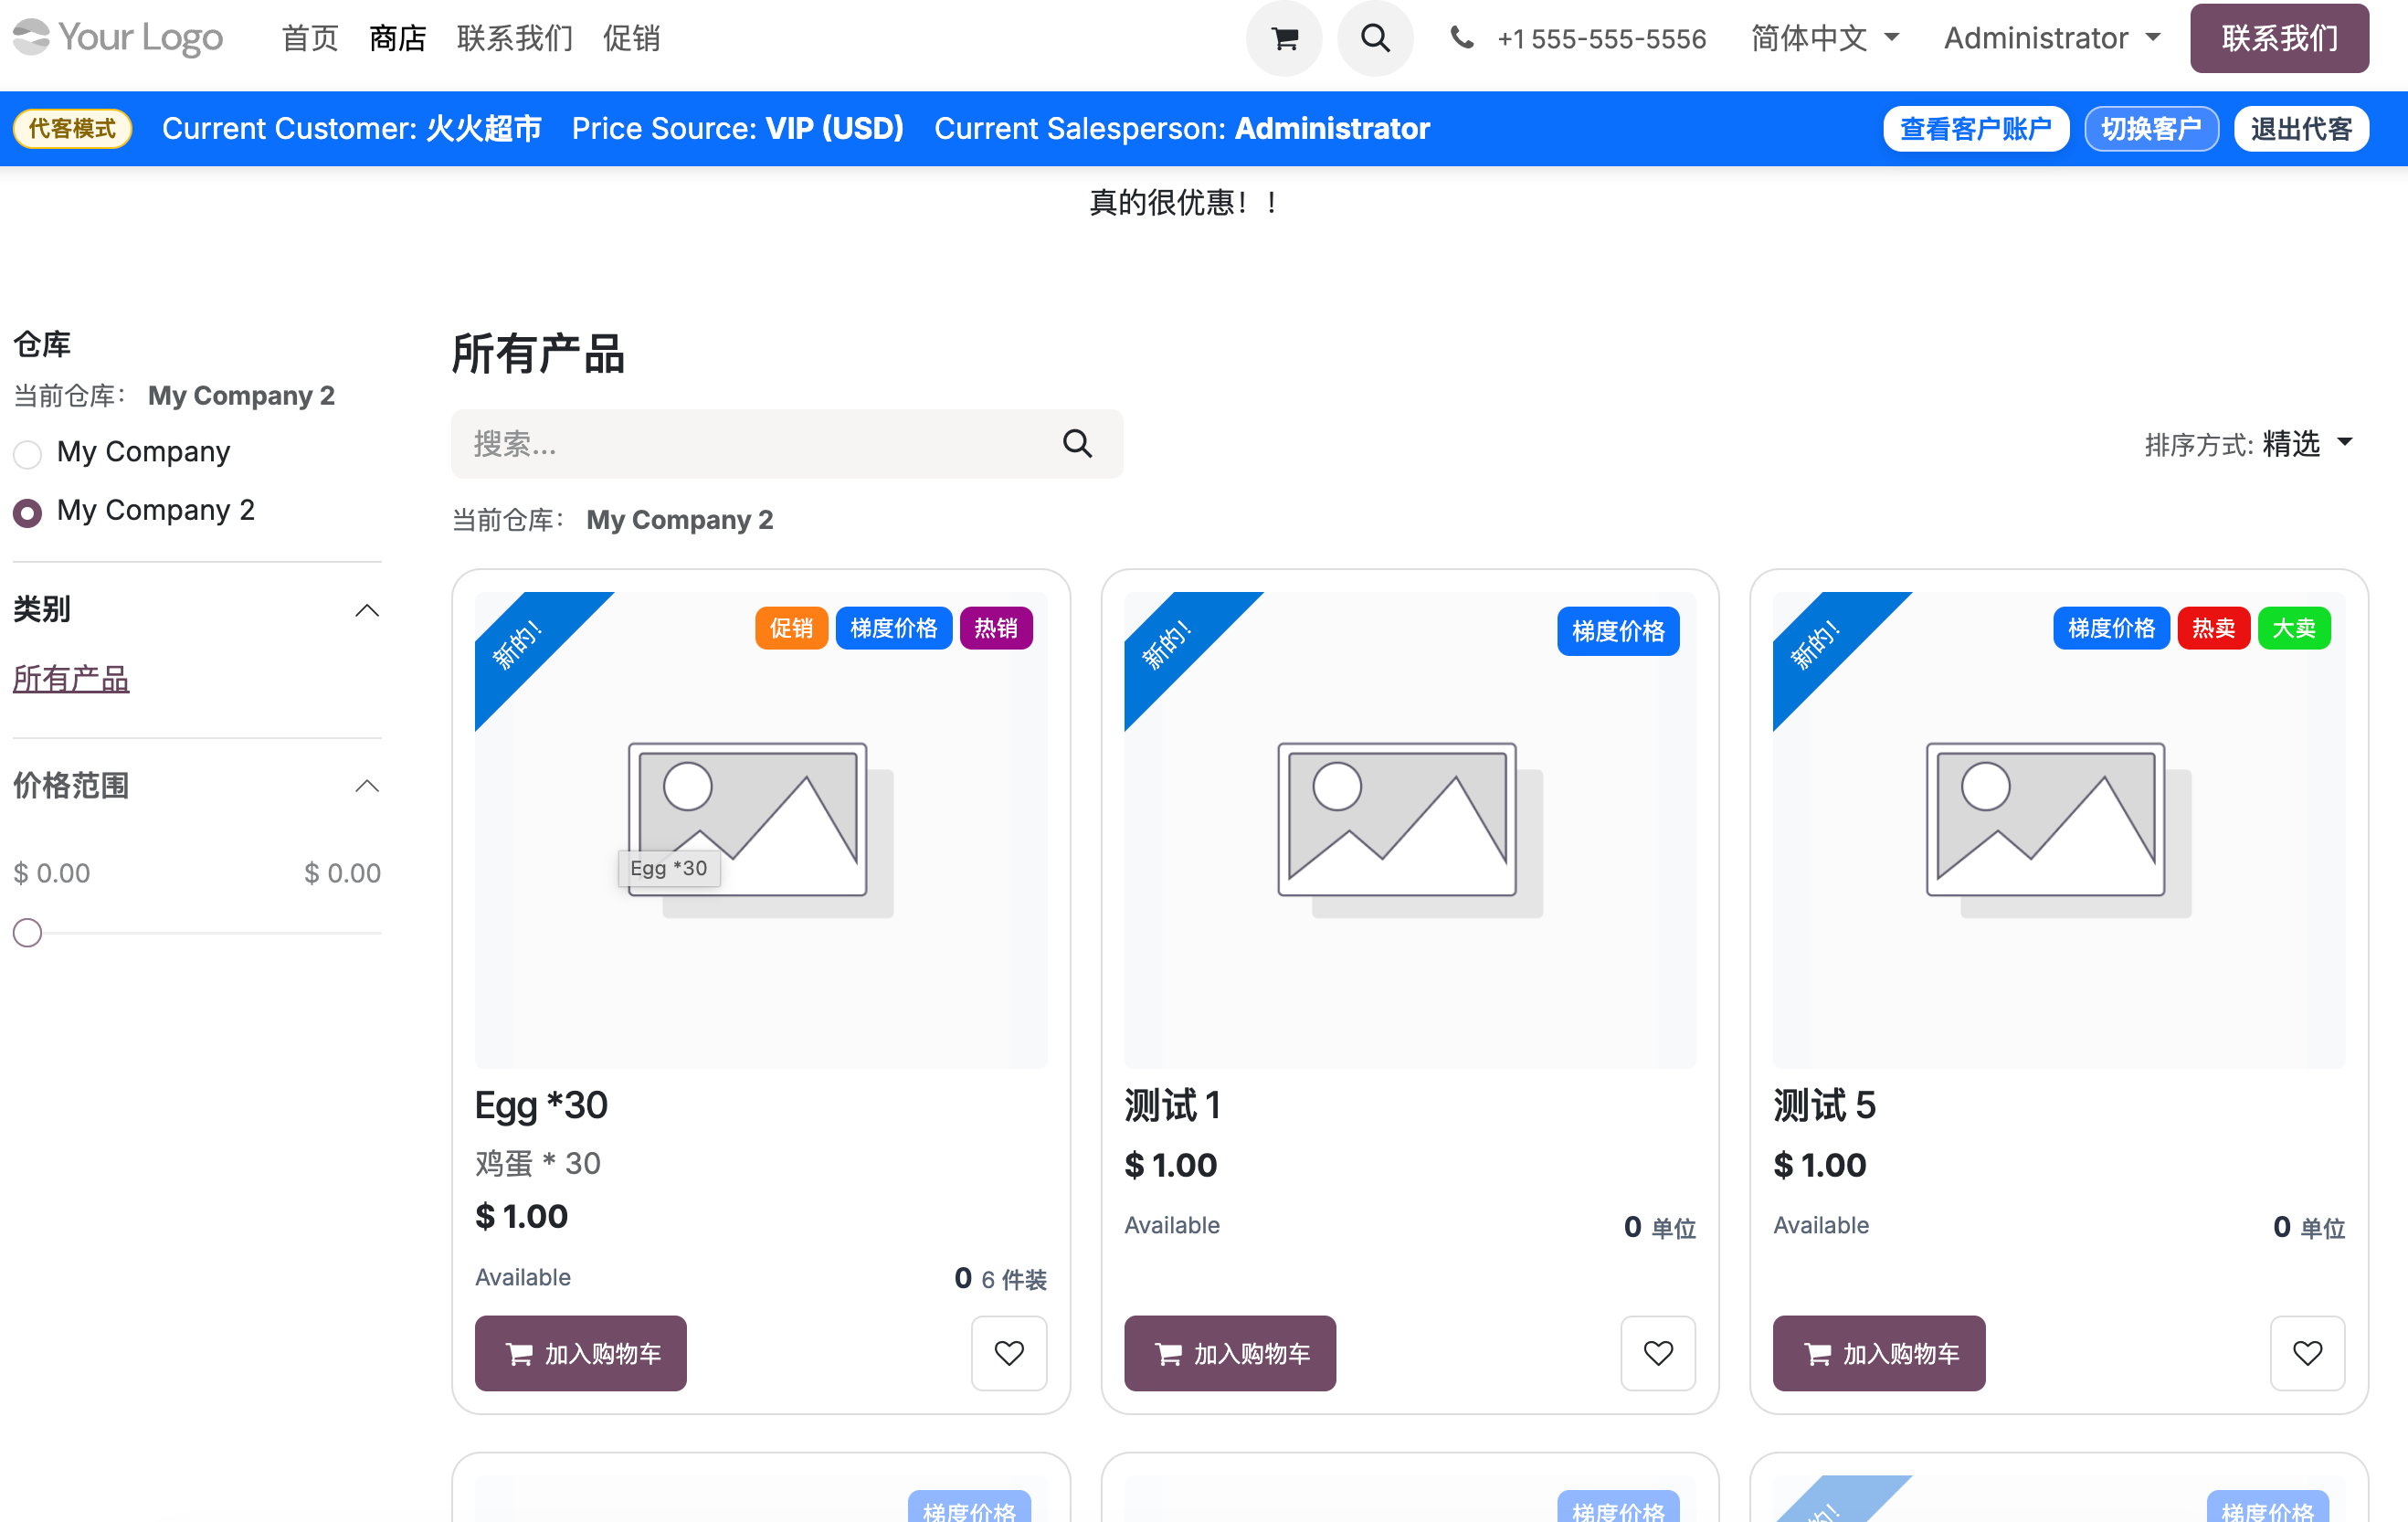Click the purple 联系我们 button
Viewport: 2408px width, 1522px height.
[2279, 38]
